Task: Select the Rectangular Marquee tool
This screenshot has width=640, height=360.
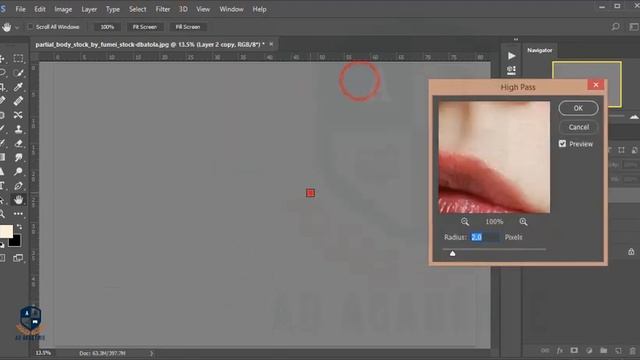Action: coord(18,58)
